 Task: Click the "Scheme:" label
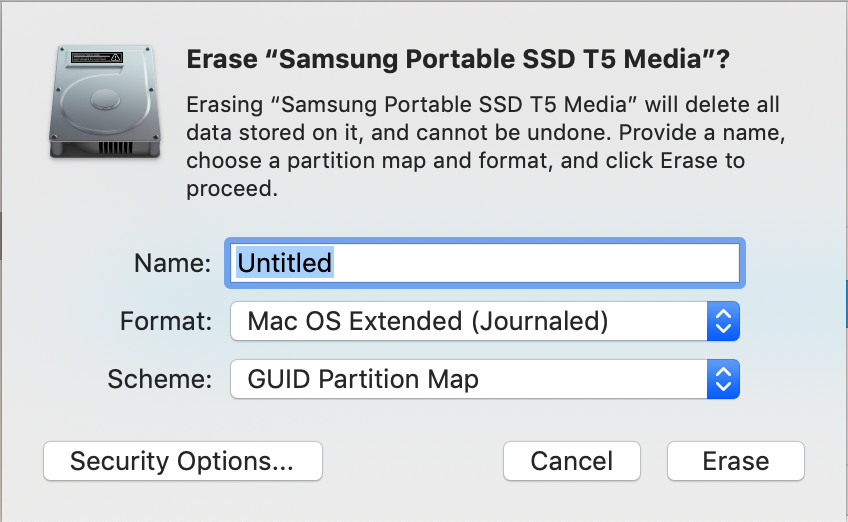point(160,379)
